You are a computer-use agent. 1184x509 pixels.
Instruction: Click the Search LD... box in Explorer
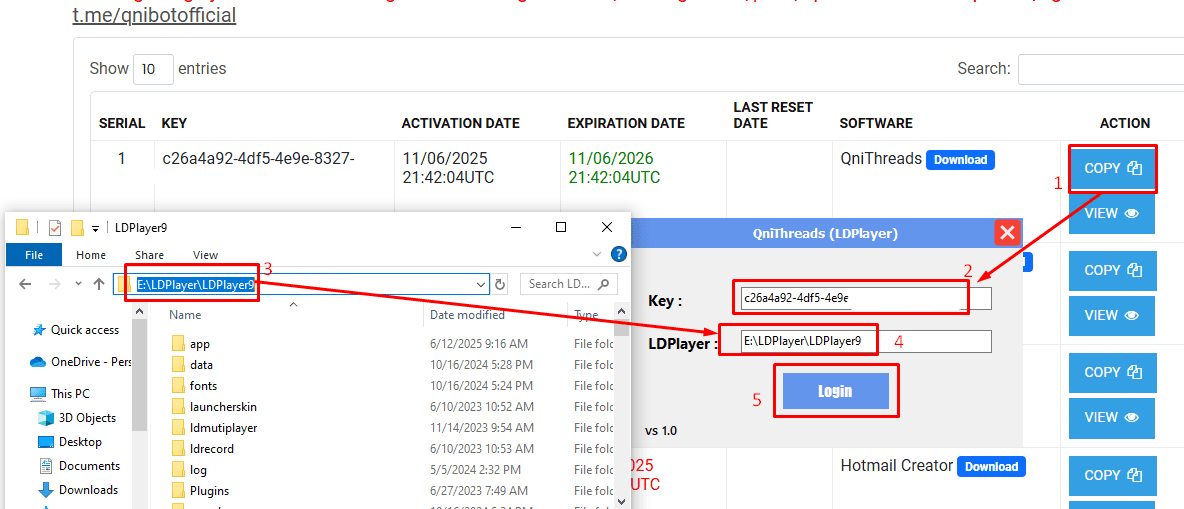point(569,284)
